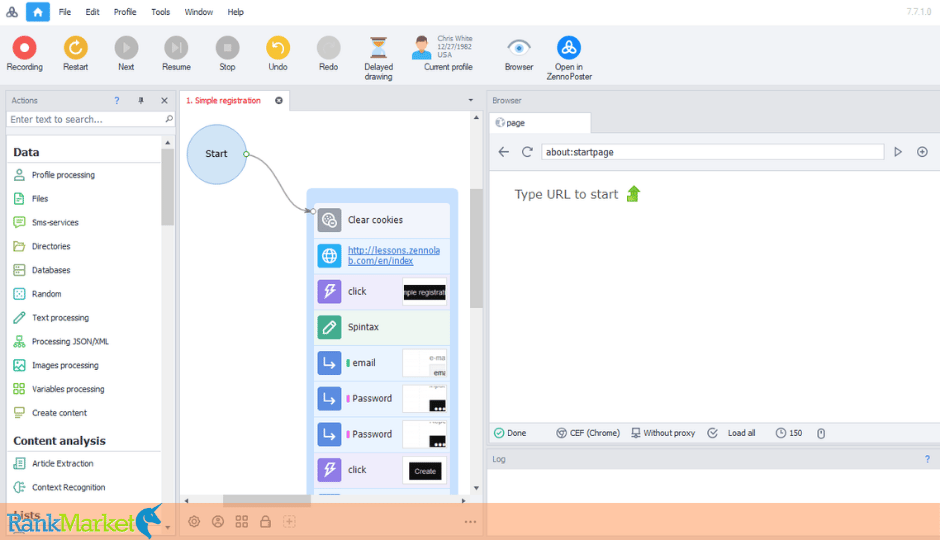Select the email input action block
The height and width of the screenshot is (540, 940).
pos(382,363)
